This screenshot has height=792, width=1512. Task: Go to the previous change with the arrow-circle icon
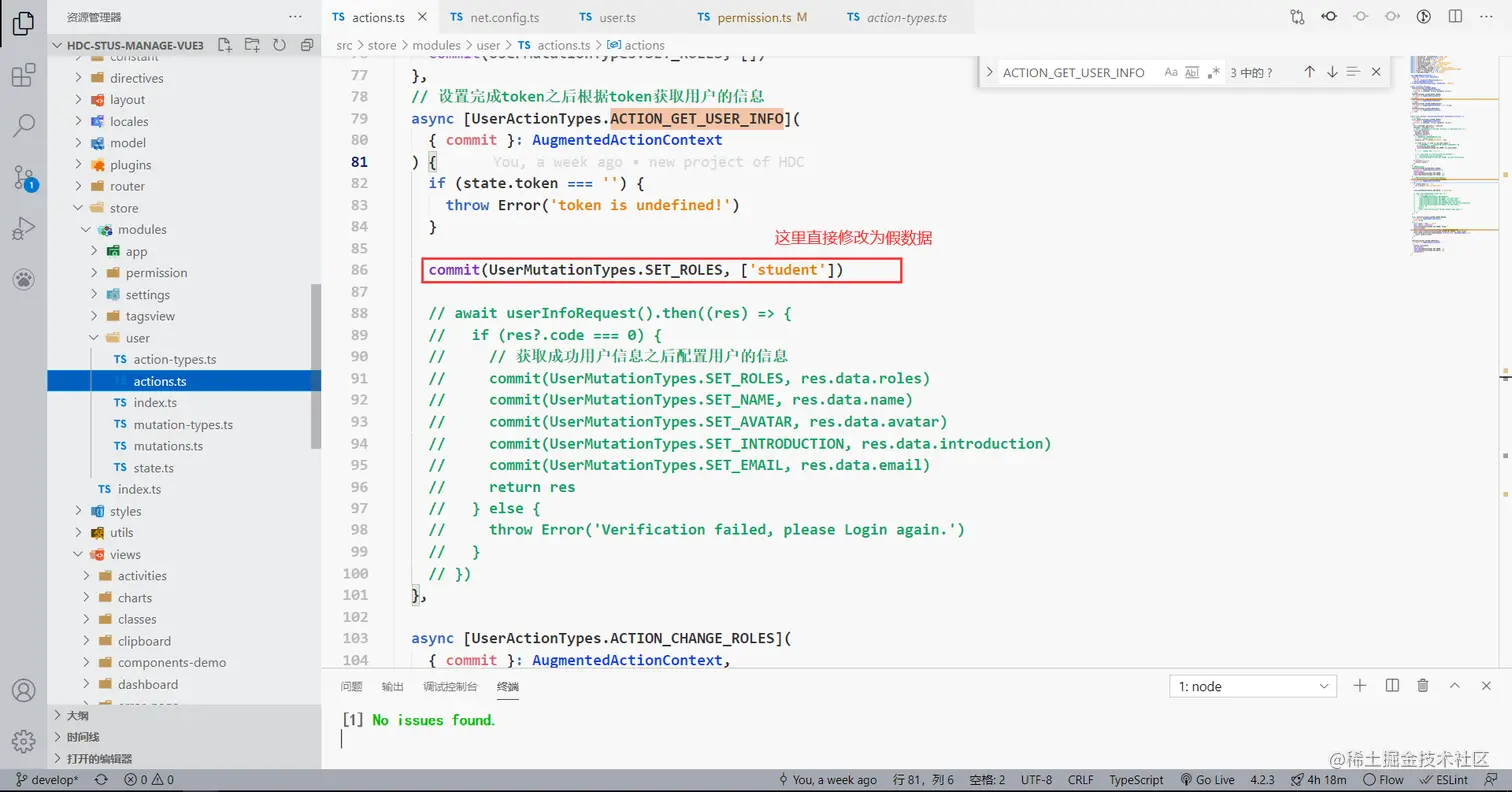[1329, 17]
